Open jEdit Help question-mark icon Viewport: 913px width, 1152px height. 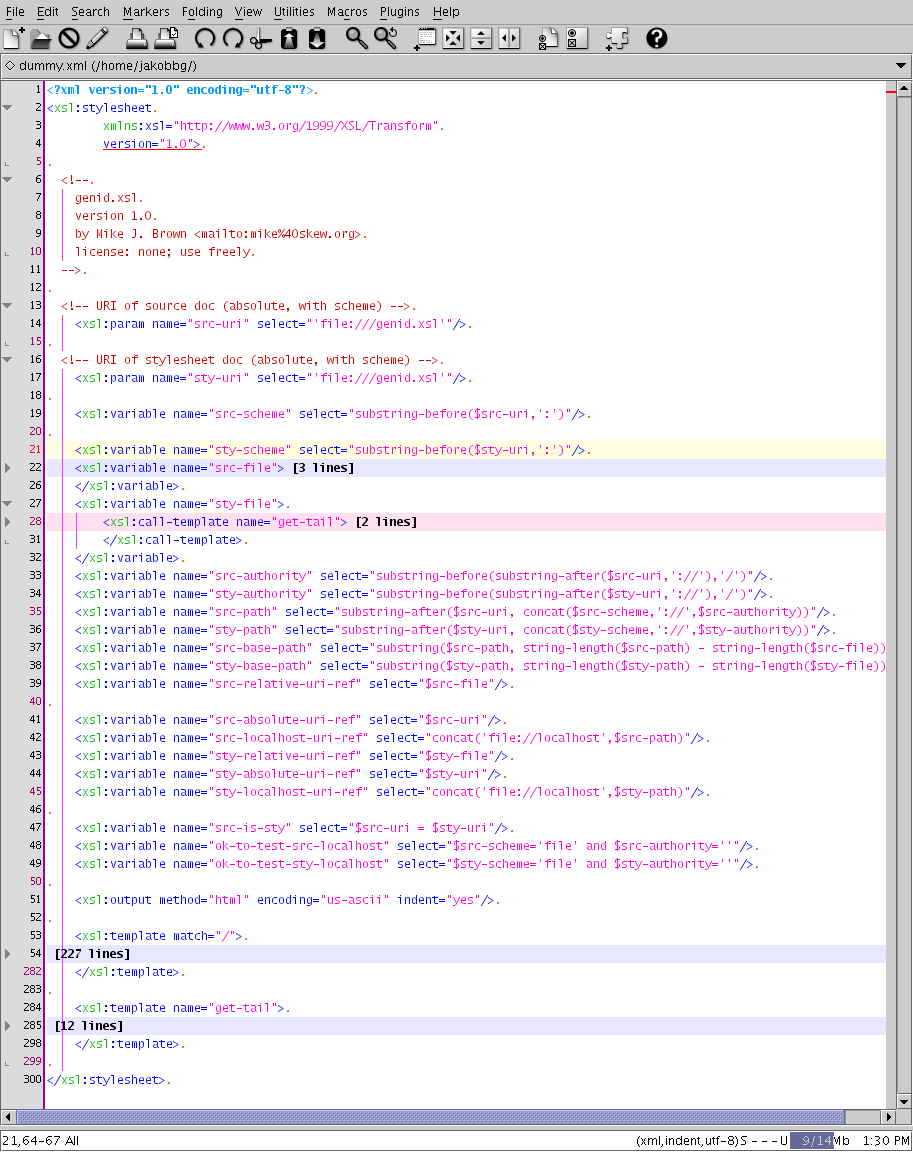coord(657,38)
